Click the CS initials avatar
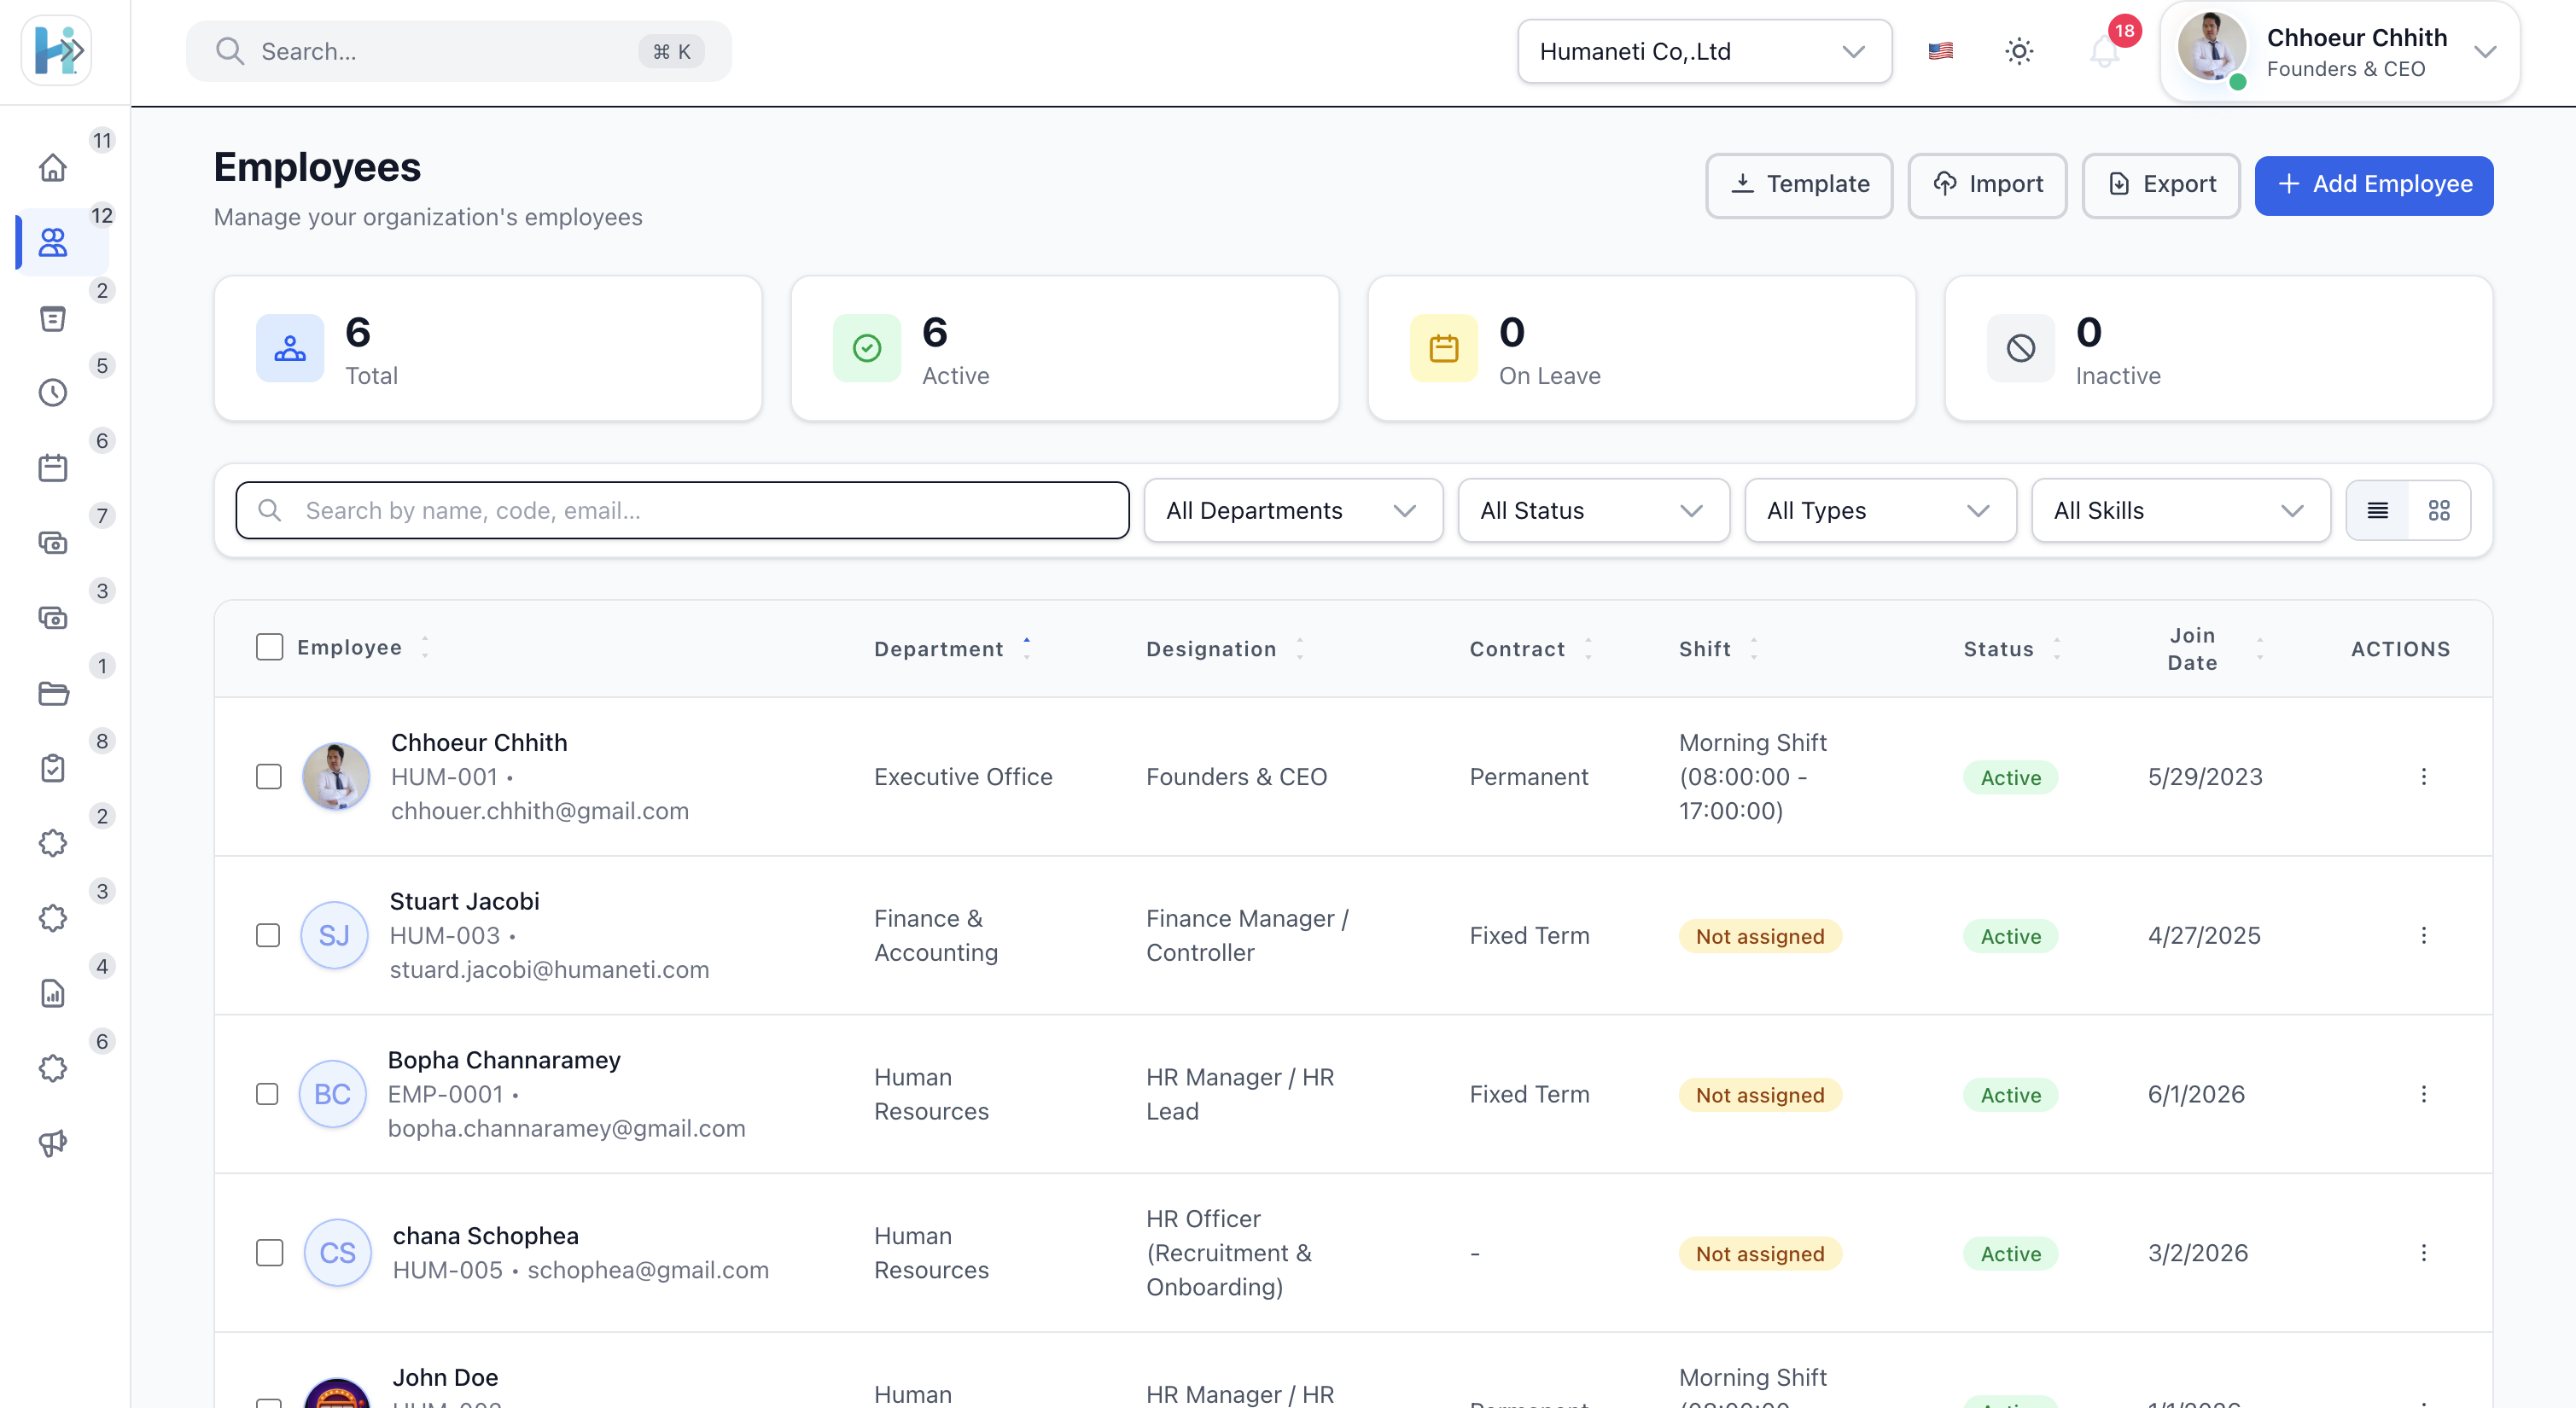Image resolution: width=2576 pixels, height=1408 pixels. click(337, 1252)
